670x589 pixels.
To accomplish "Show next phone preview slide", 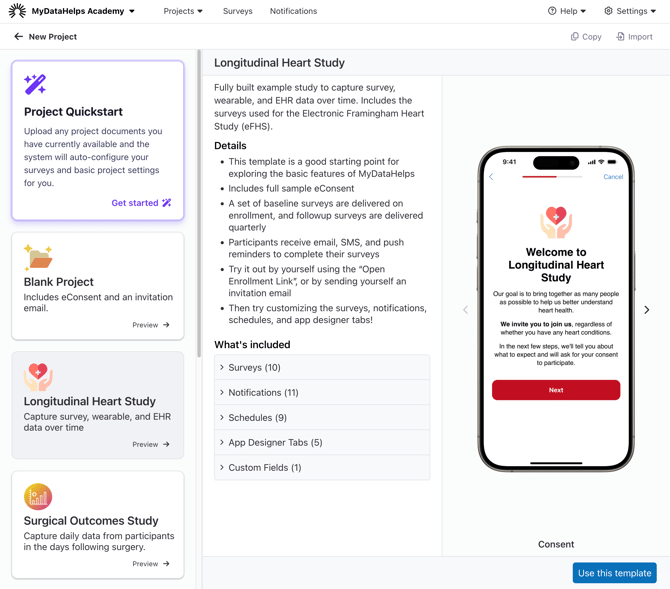I will point(646,310).
